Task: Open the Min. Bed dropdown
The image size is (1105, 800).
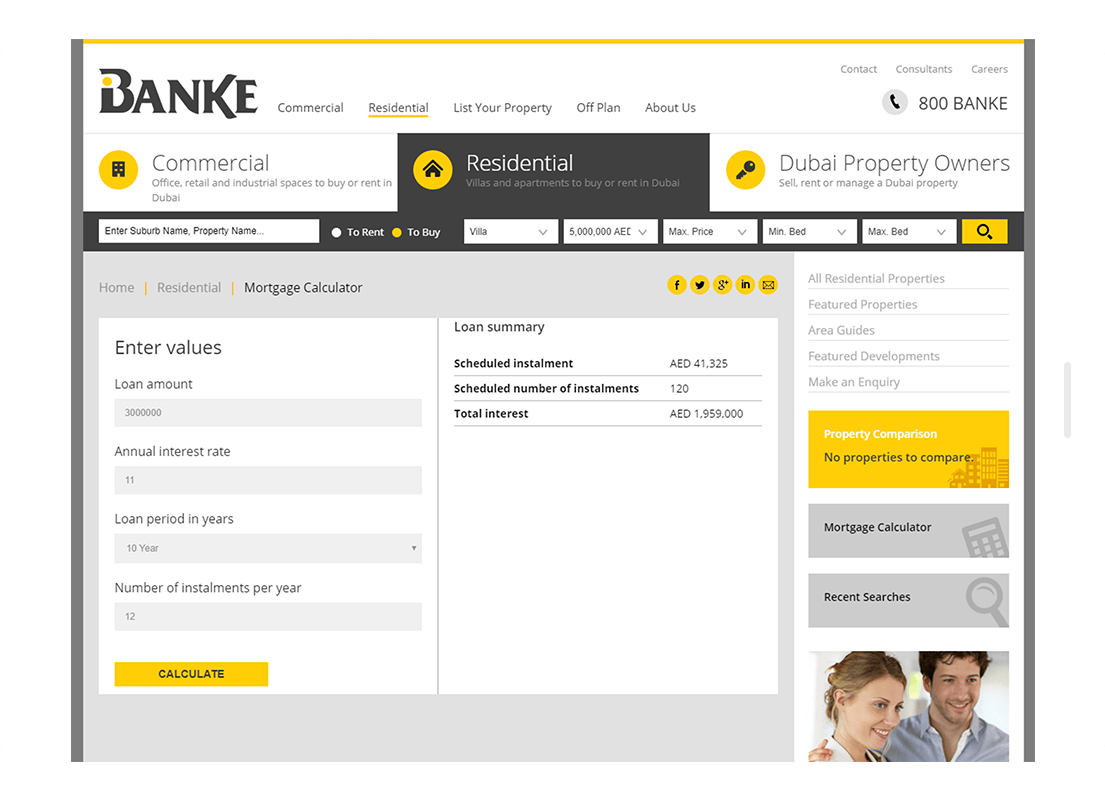Action: (x=810, y=231)
